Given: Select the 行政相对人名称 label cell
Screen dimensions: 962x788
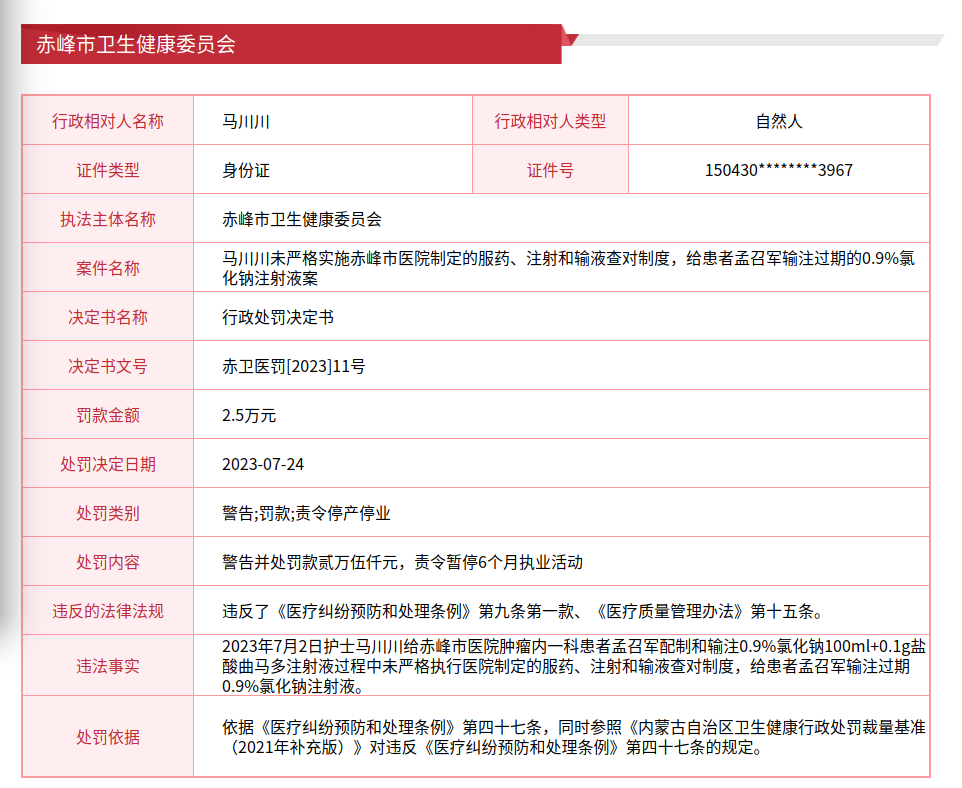Looking at the screenshot, I should (108, 121).
